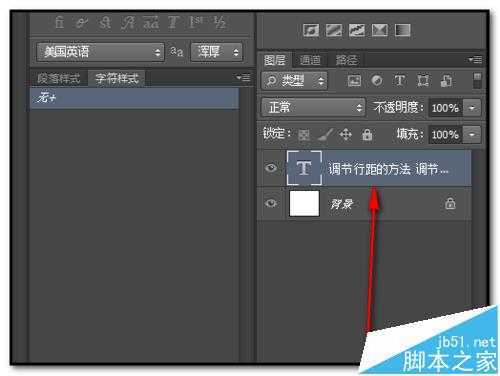The image size is (500, 376).
Task: Switch to the 字符样式 tab
Action: pyautogui.click(x=117, y=79)
